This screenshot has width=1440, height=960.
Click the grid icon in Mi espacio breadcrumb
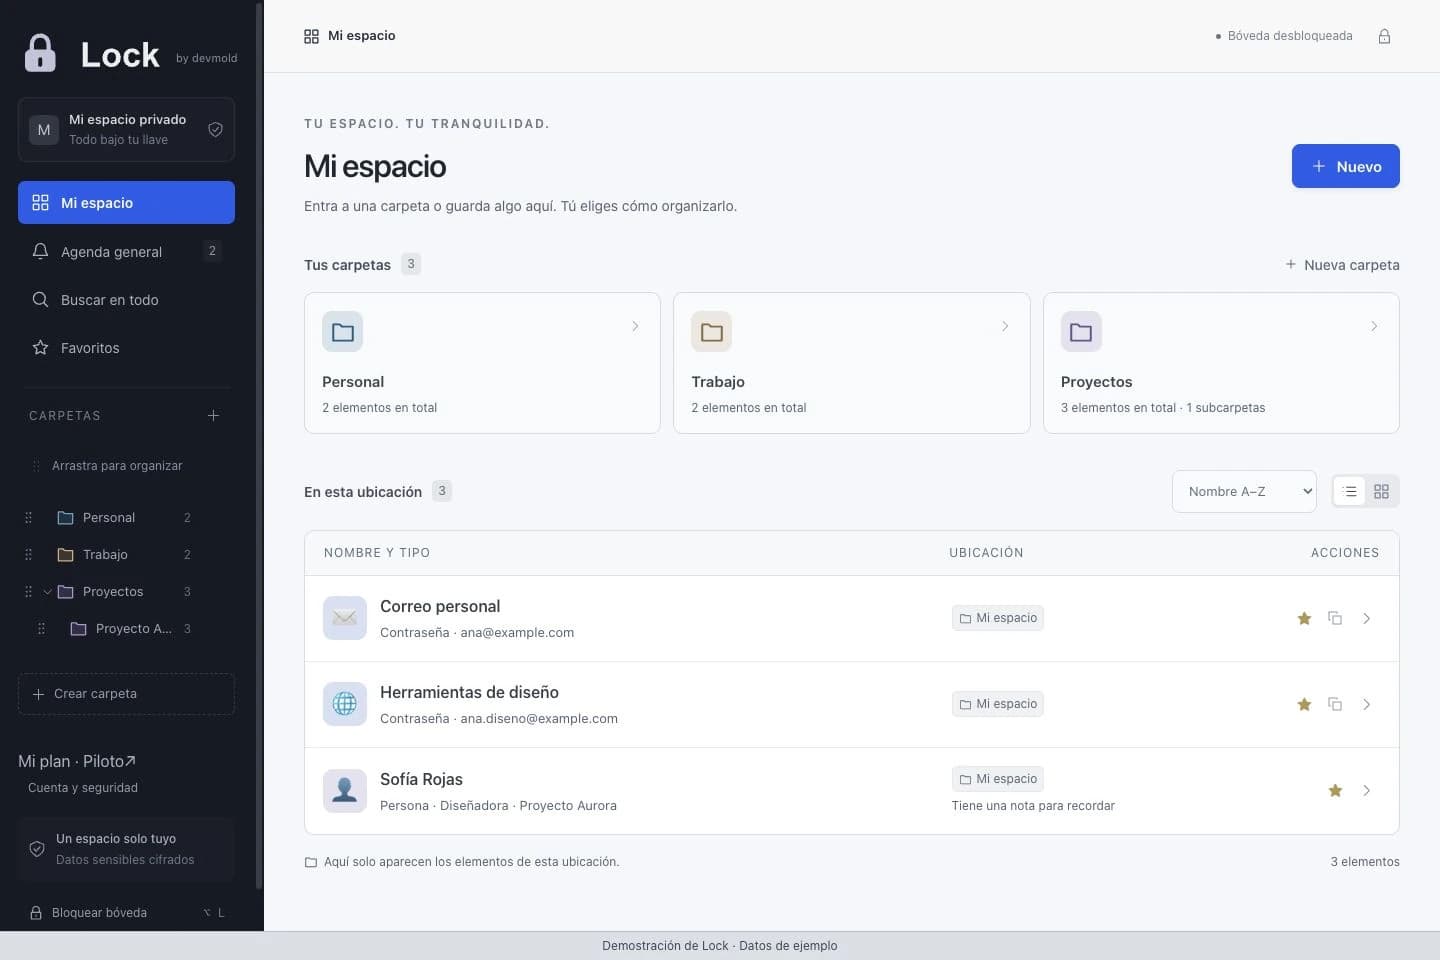click(x=311, y=36)
